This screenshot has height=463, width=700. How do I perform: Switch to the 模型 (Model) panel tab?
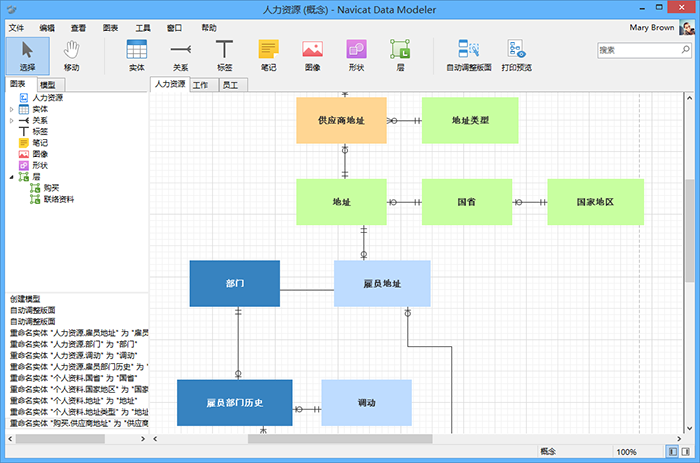[x=50, y=85]
